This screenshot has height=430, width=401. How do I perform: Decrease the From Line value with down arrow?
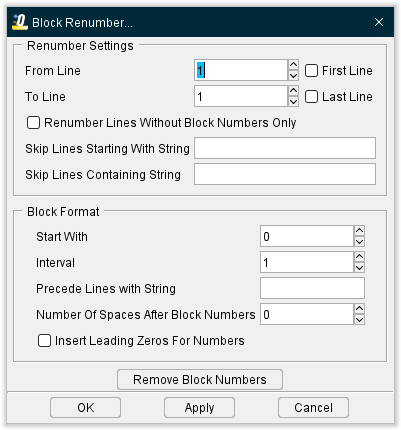point(293,75)
